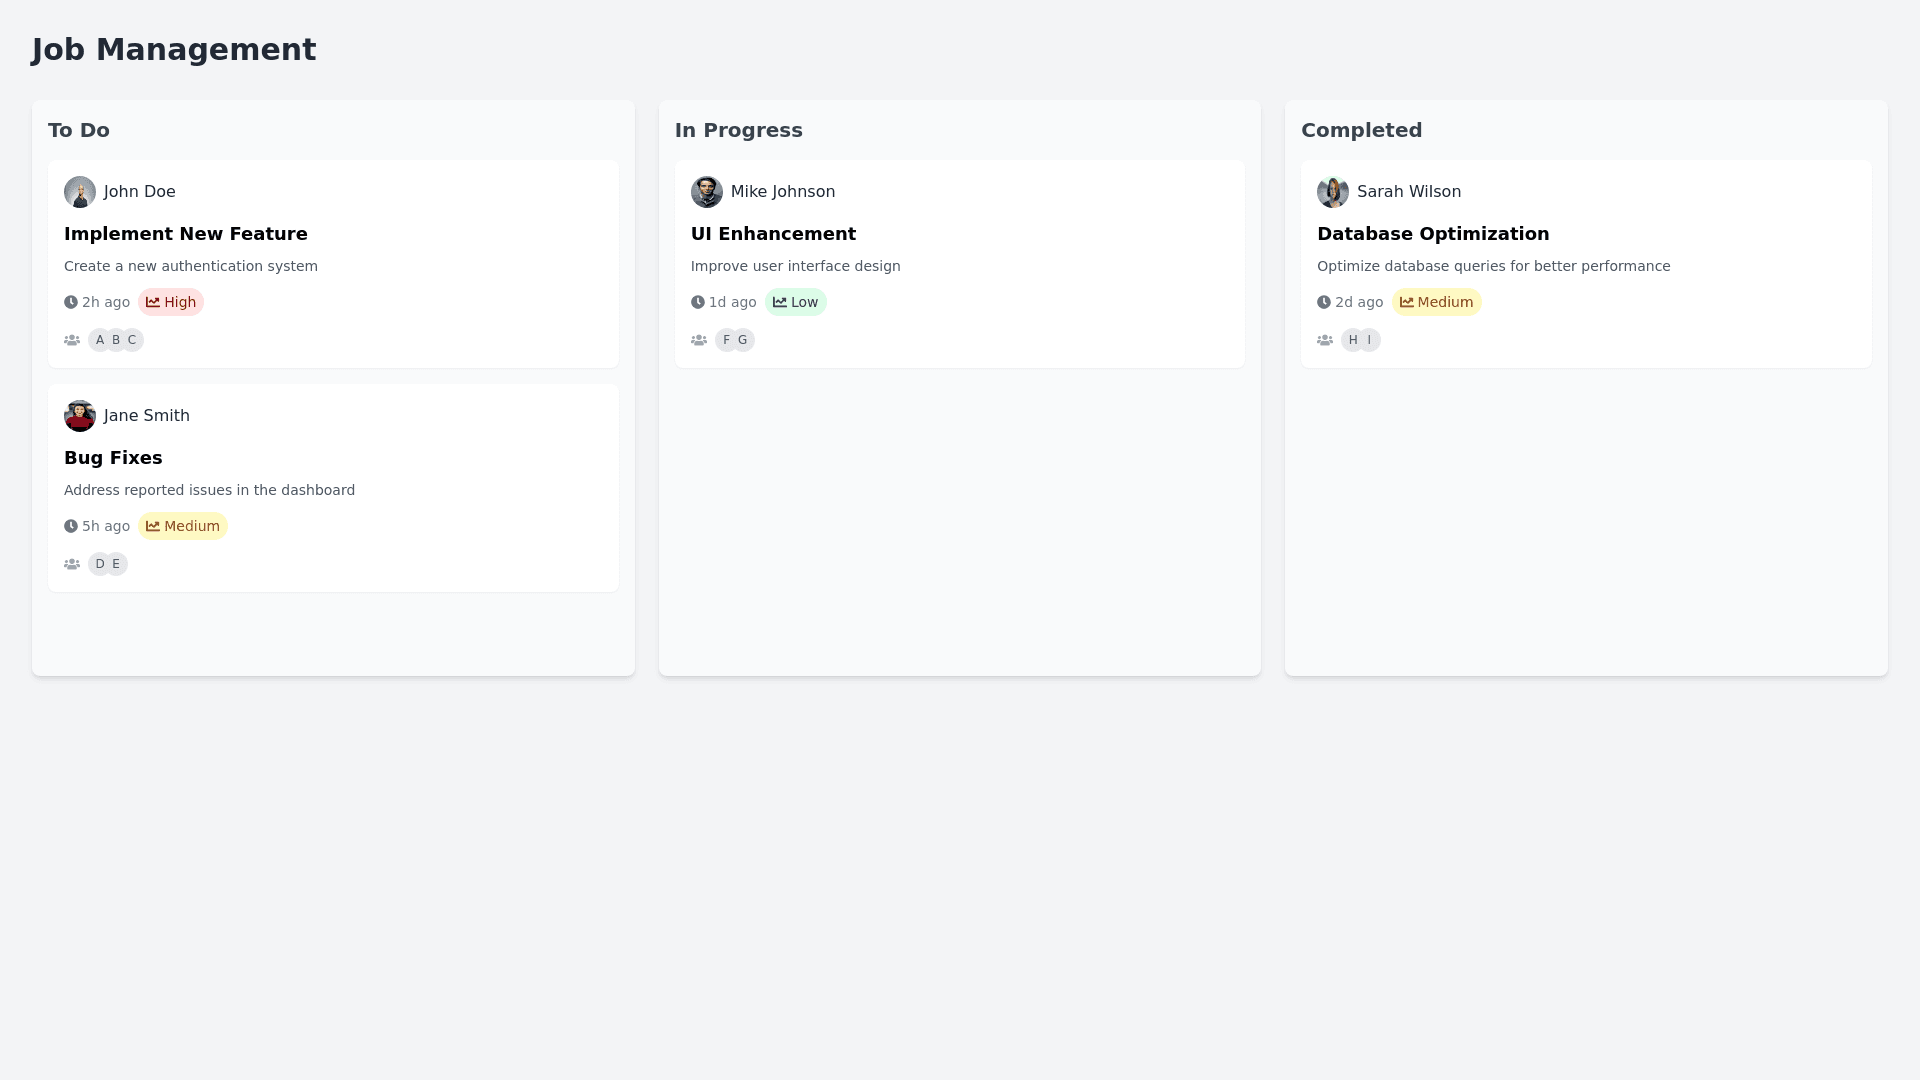
Task: Select team member circle A
Action: (99, 340)
